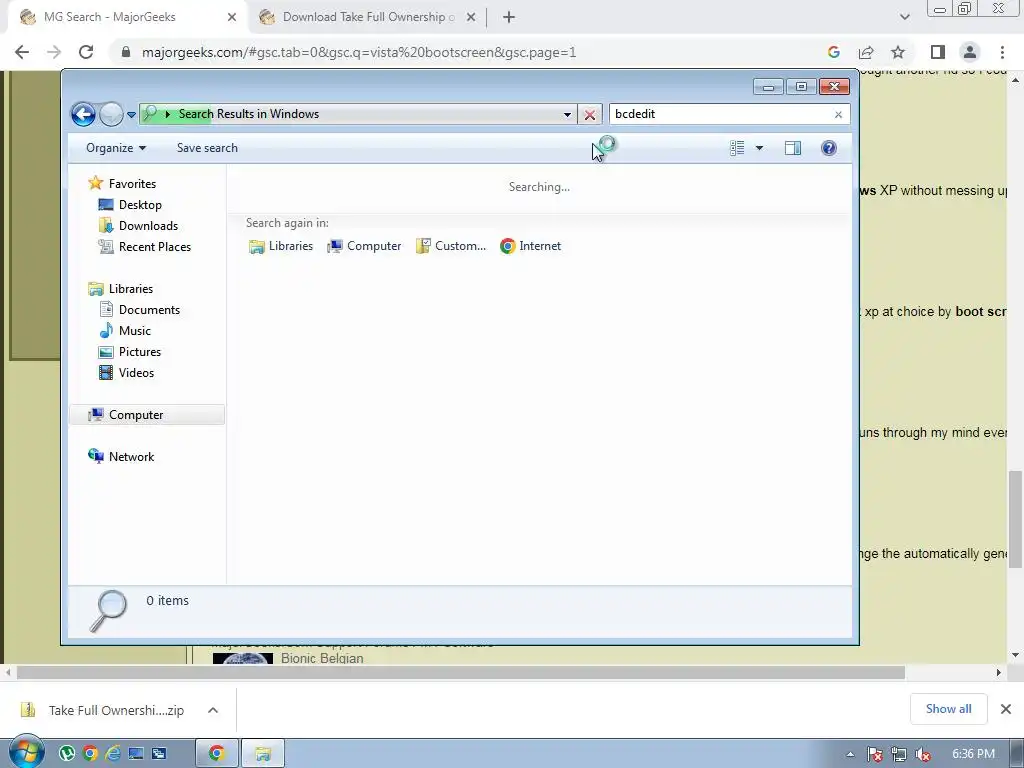Click Save search in the toolbar

tap(207, 148)
